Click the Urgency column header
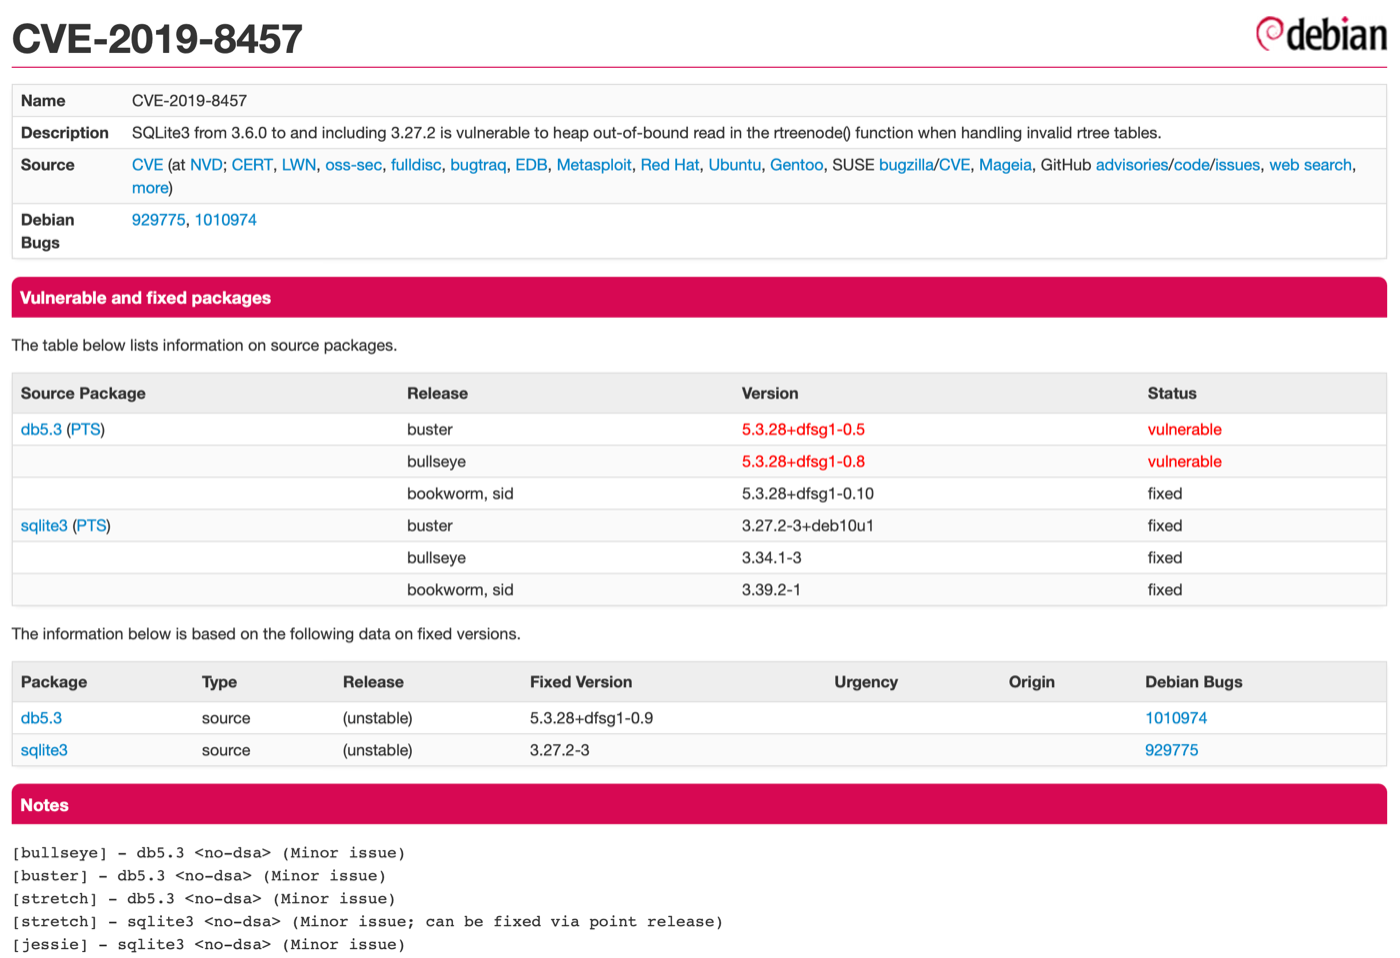 click(x=866, y=682)
